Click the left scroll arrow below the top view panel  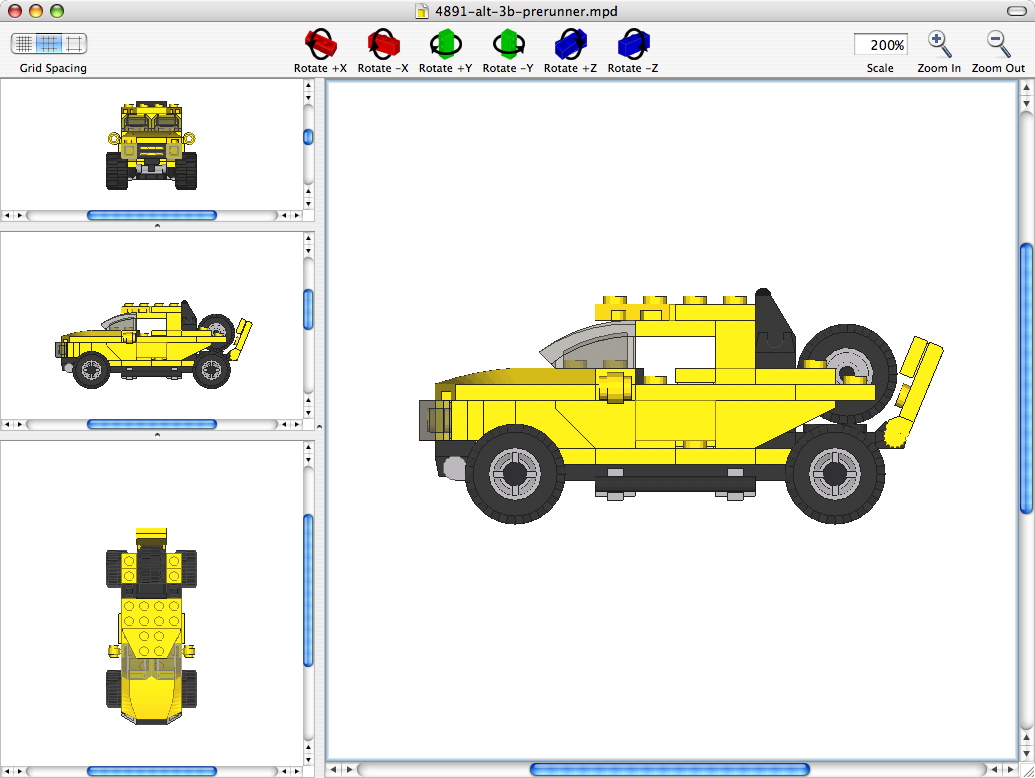coord(7,771)
